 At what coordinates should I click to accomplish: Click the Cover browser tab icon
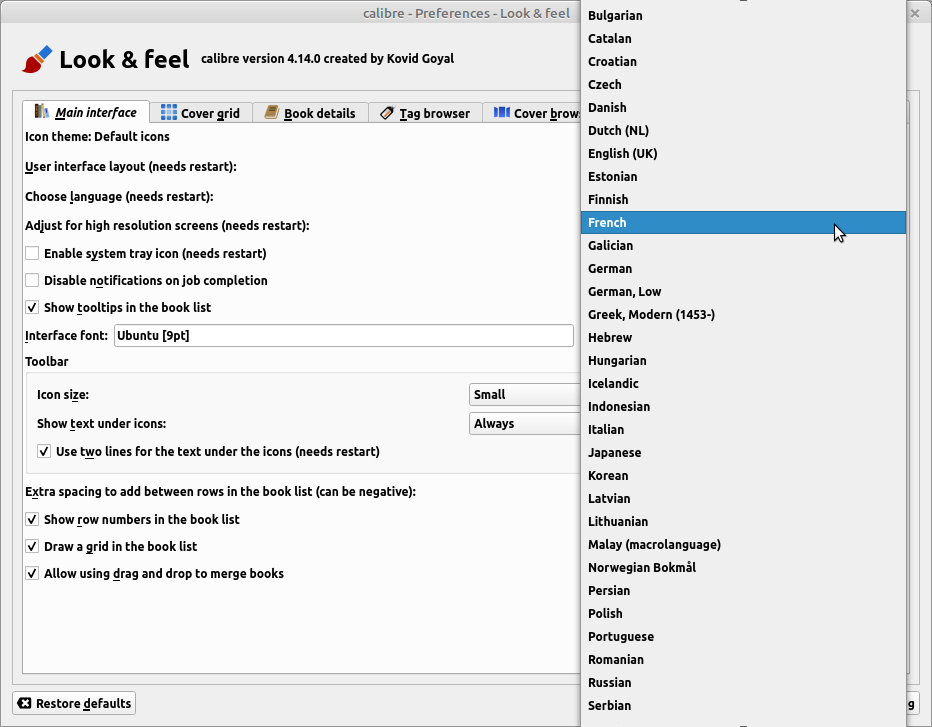pyautogui.click(x=502, y=112)
